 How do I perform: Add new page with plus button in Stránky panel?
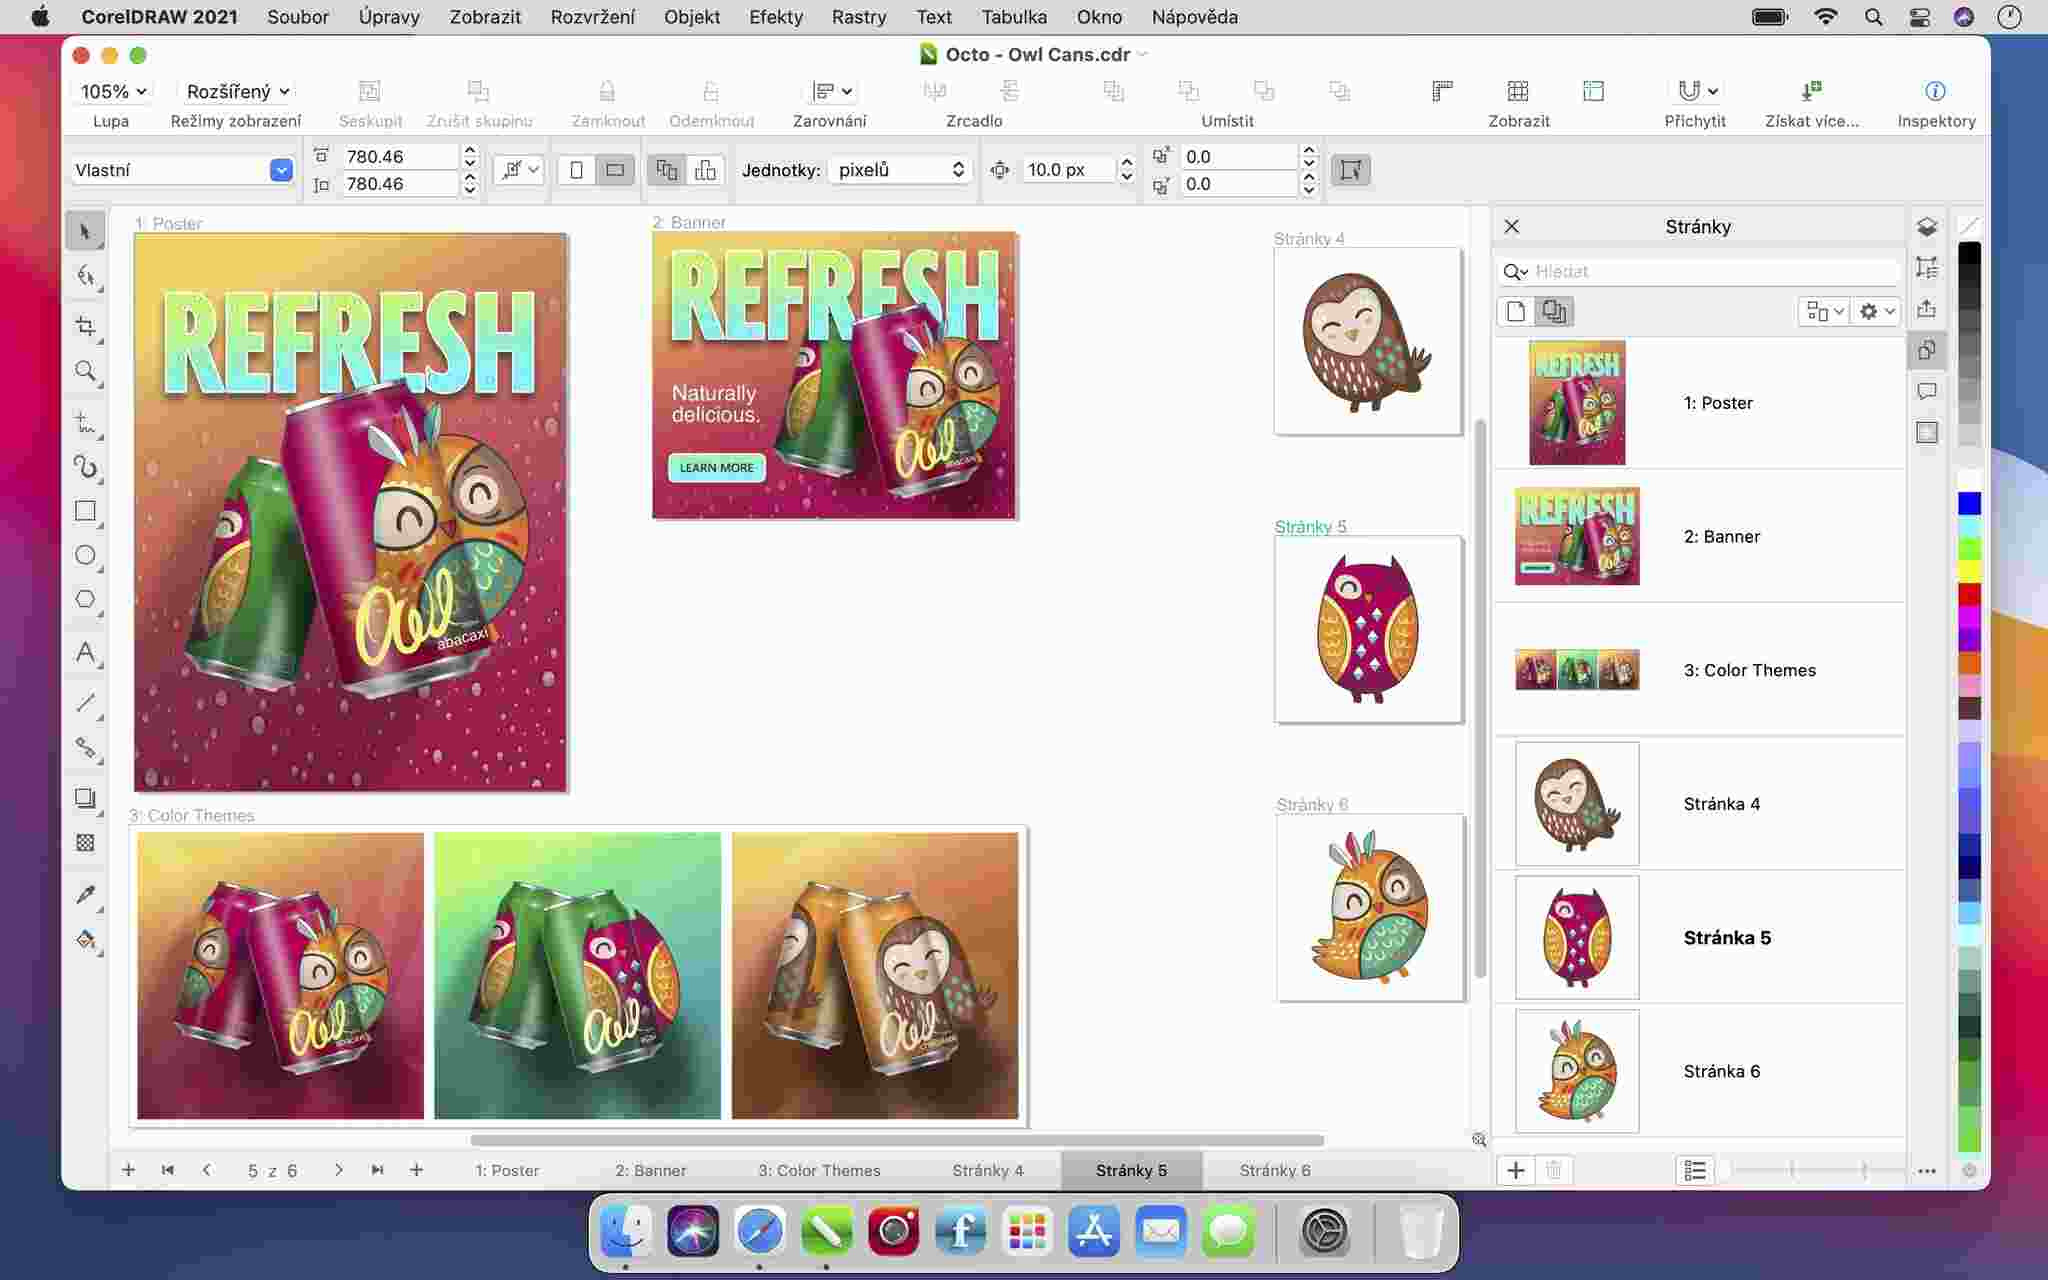click(x=1516, y=1170)
